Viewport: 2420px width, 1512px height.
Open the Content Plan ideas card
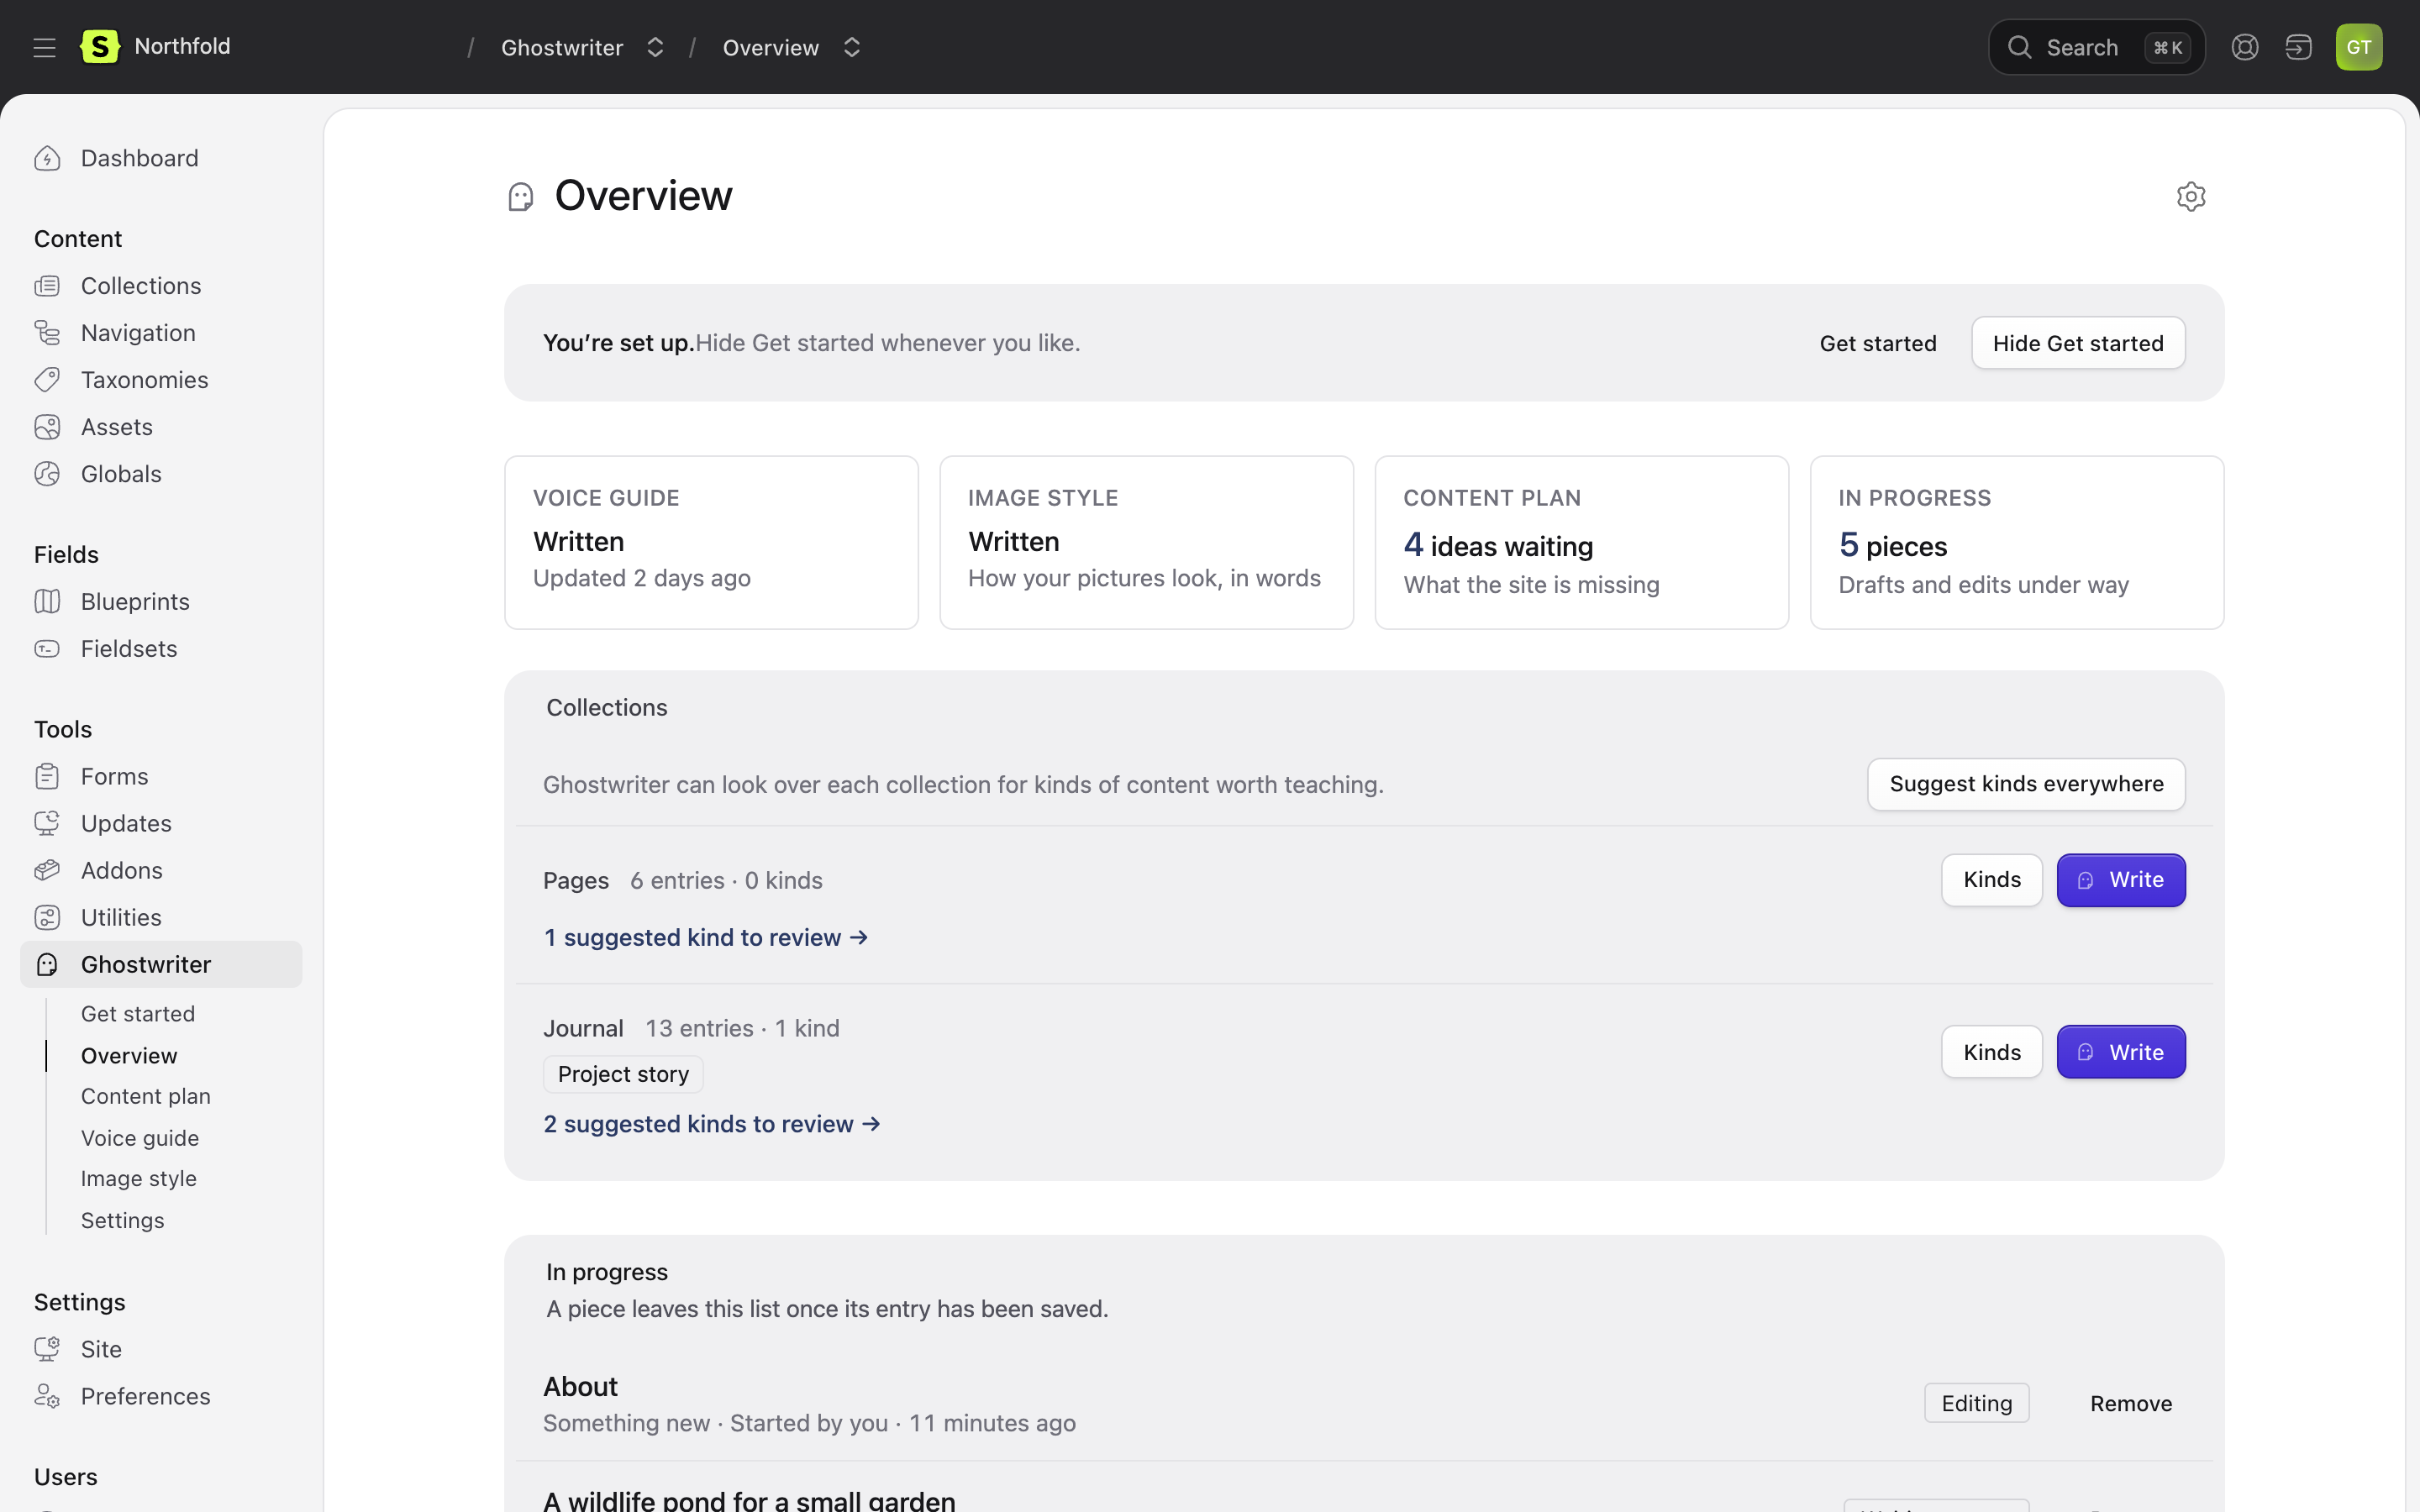click(x=1581, y=542)
